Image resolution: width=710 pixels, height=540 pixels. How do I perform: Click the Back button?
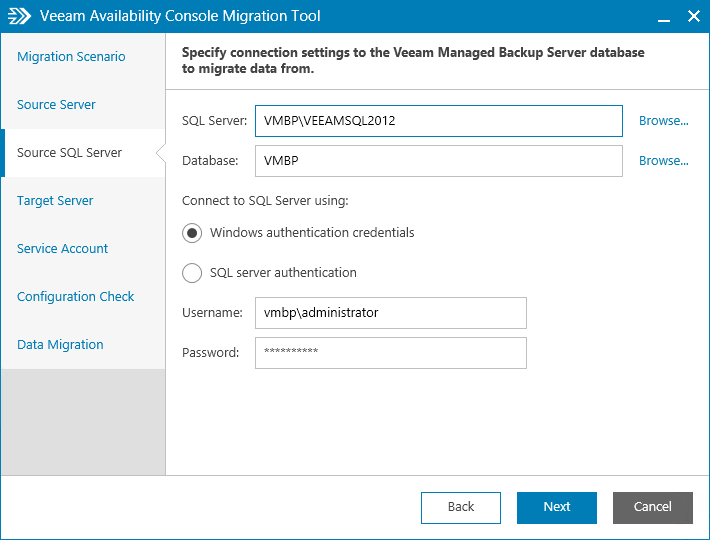click(x=461, y=507)
